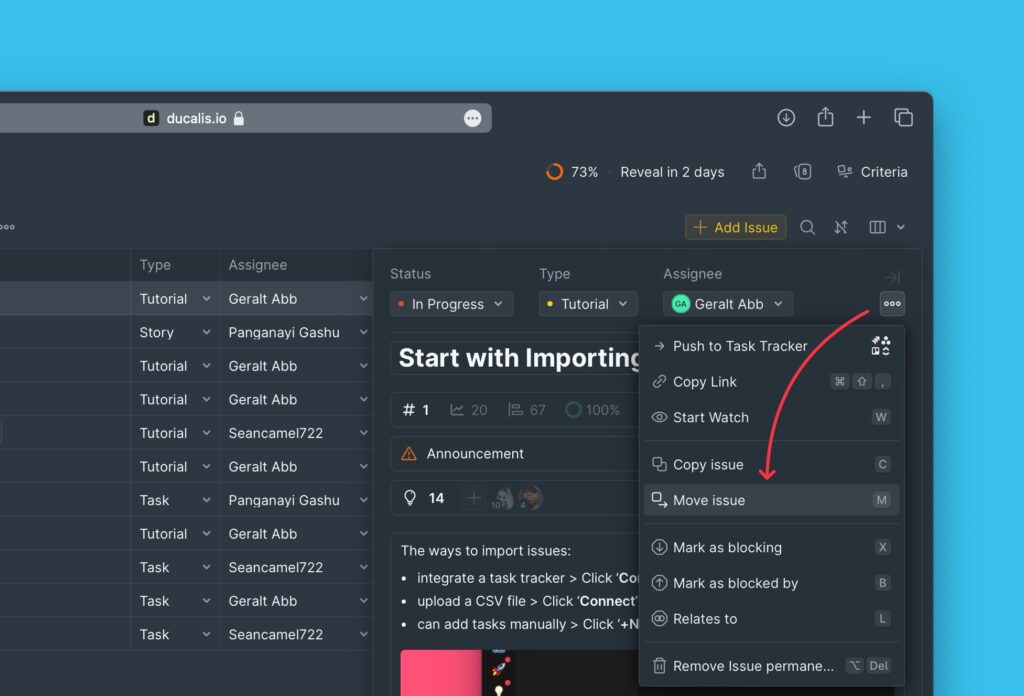The height and width of the screenshot is (696, 1024).
Task: Click the search magnifier icon
Action: [807, 228]
